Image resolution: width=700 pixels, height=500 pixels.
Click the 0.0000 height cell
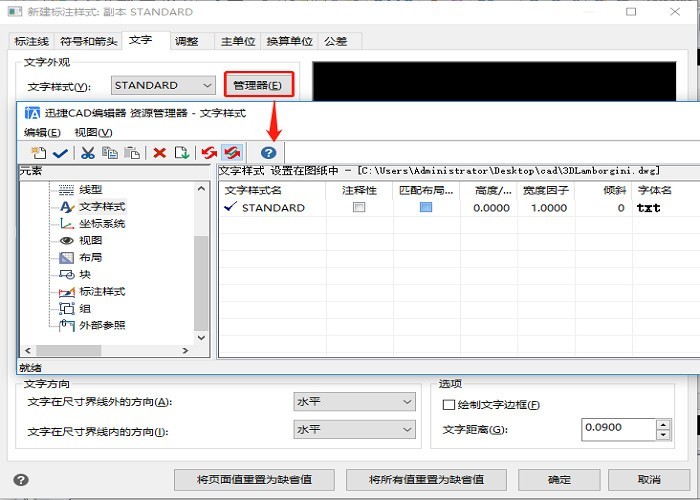click(x=492, y=208)
